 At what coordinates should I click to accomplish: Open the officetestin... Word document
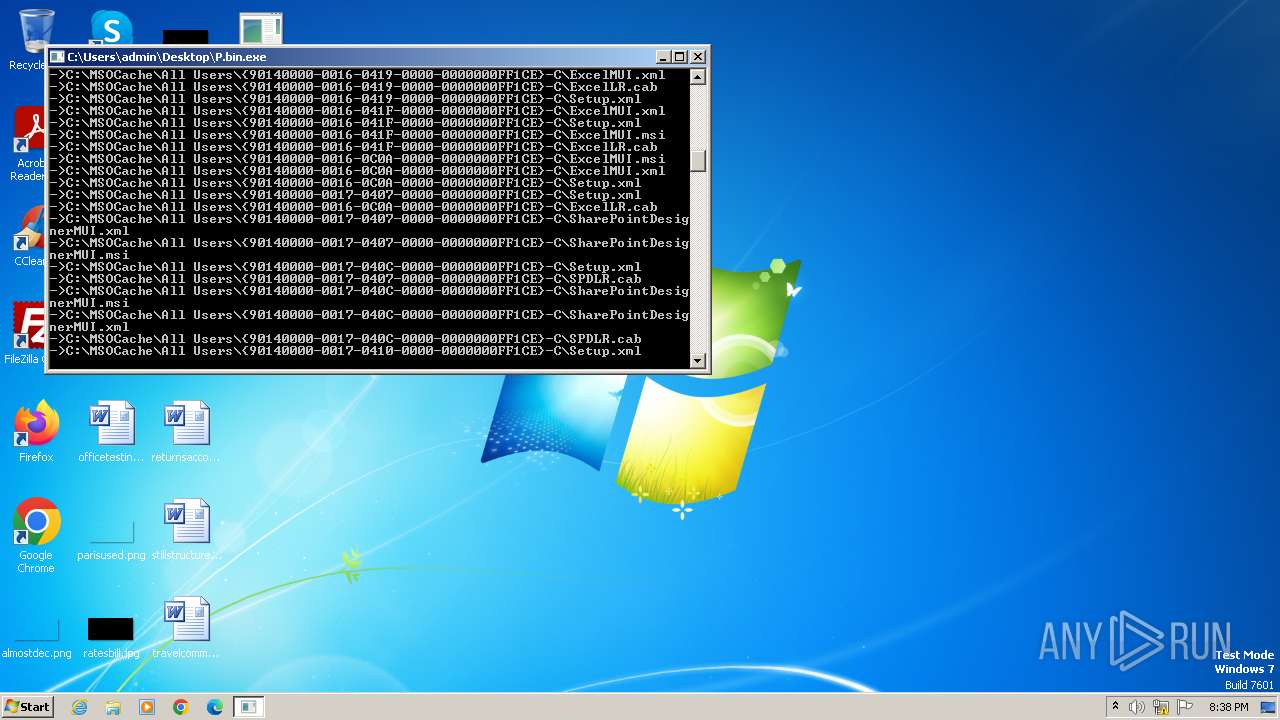pyautogui.click(x=111, y=431)
